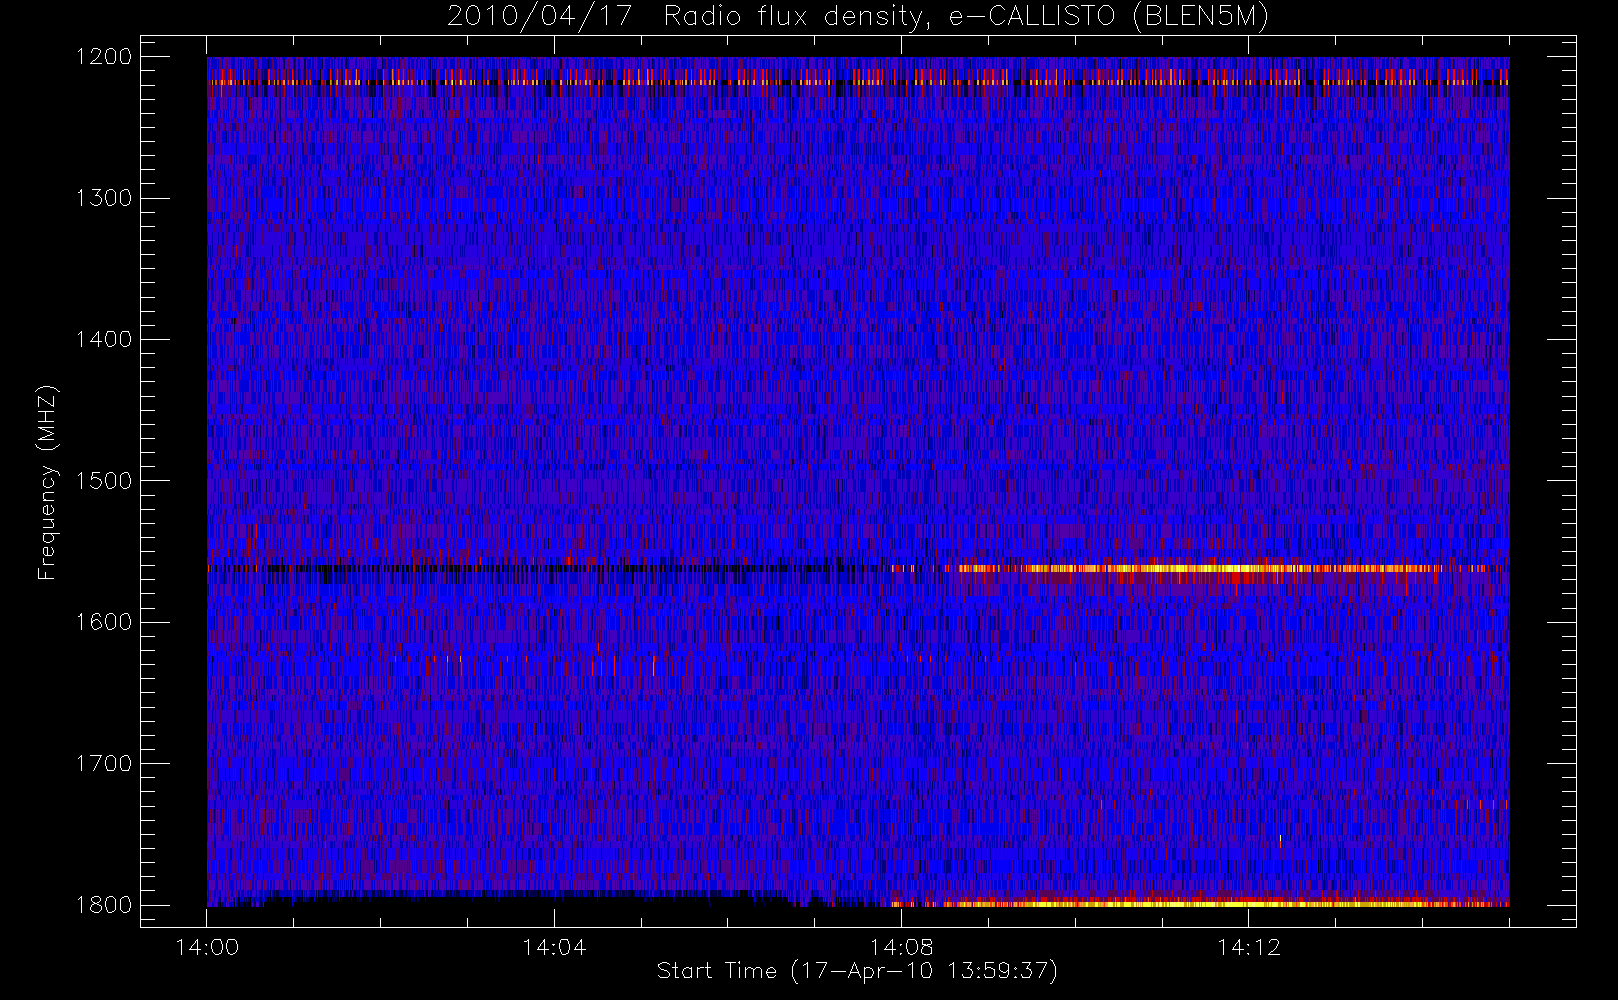Image resolution: width=1618 pixels, height=1000 pixels.
Task: Select the 1500 frequency tick label
Action: 103,481
